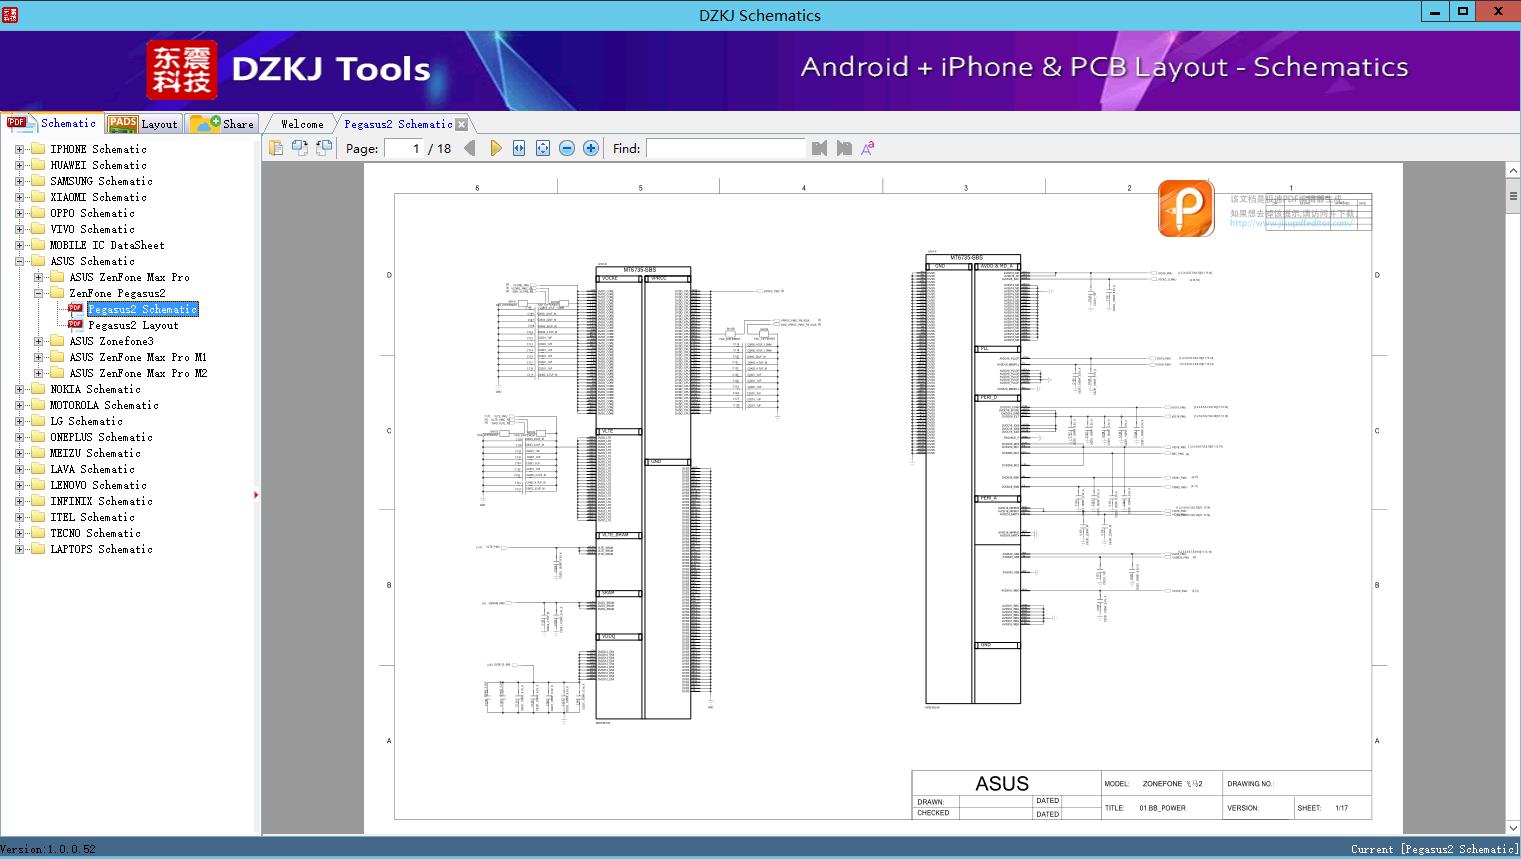1521x859 pixels.
Task: Go to the next page
Action: (x=496, y=148)
